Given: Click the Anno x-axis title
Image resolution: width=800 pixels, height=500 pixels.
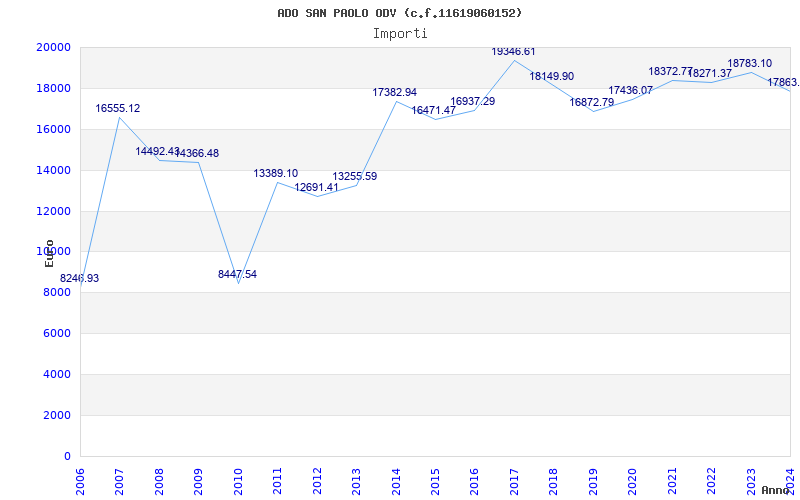Looking at the screenshot, I should pyautogui.click(x=775, y=490).
